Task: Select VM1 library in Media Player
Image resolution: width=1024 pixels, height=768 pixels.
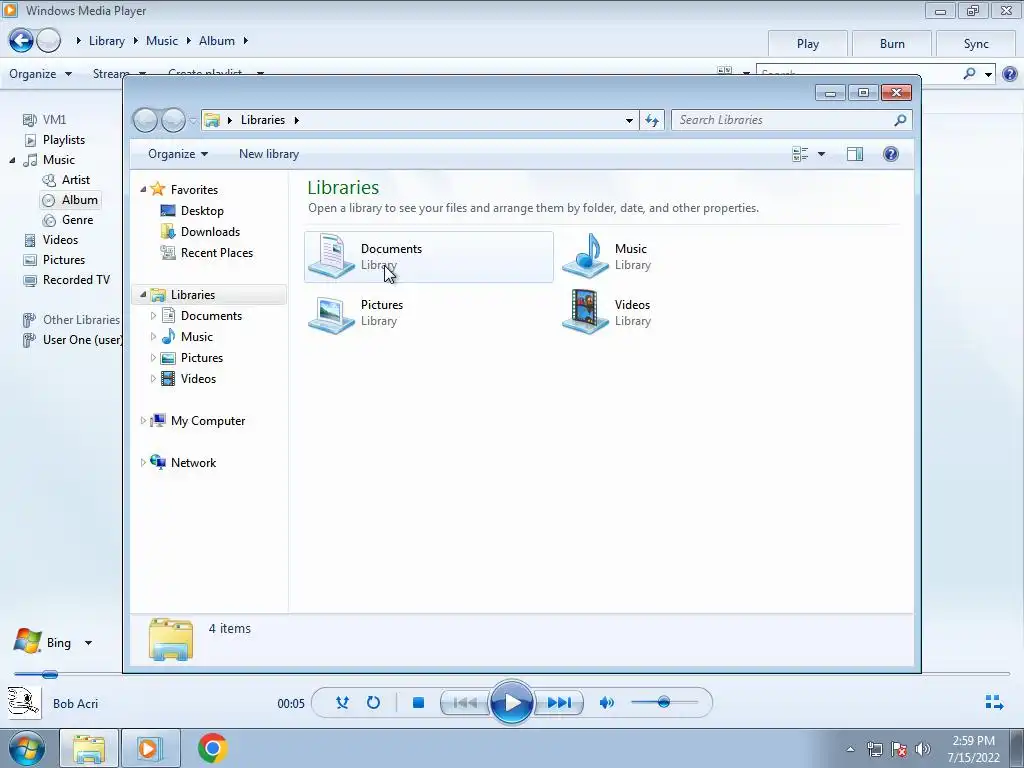Action: [54, 120]
